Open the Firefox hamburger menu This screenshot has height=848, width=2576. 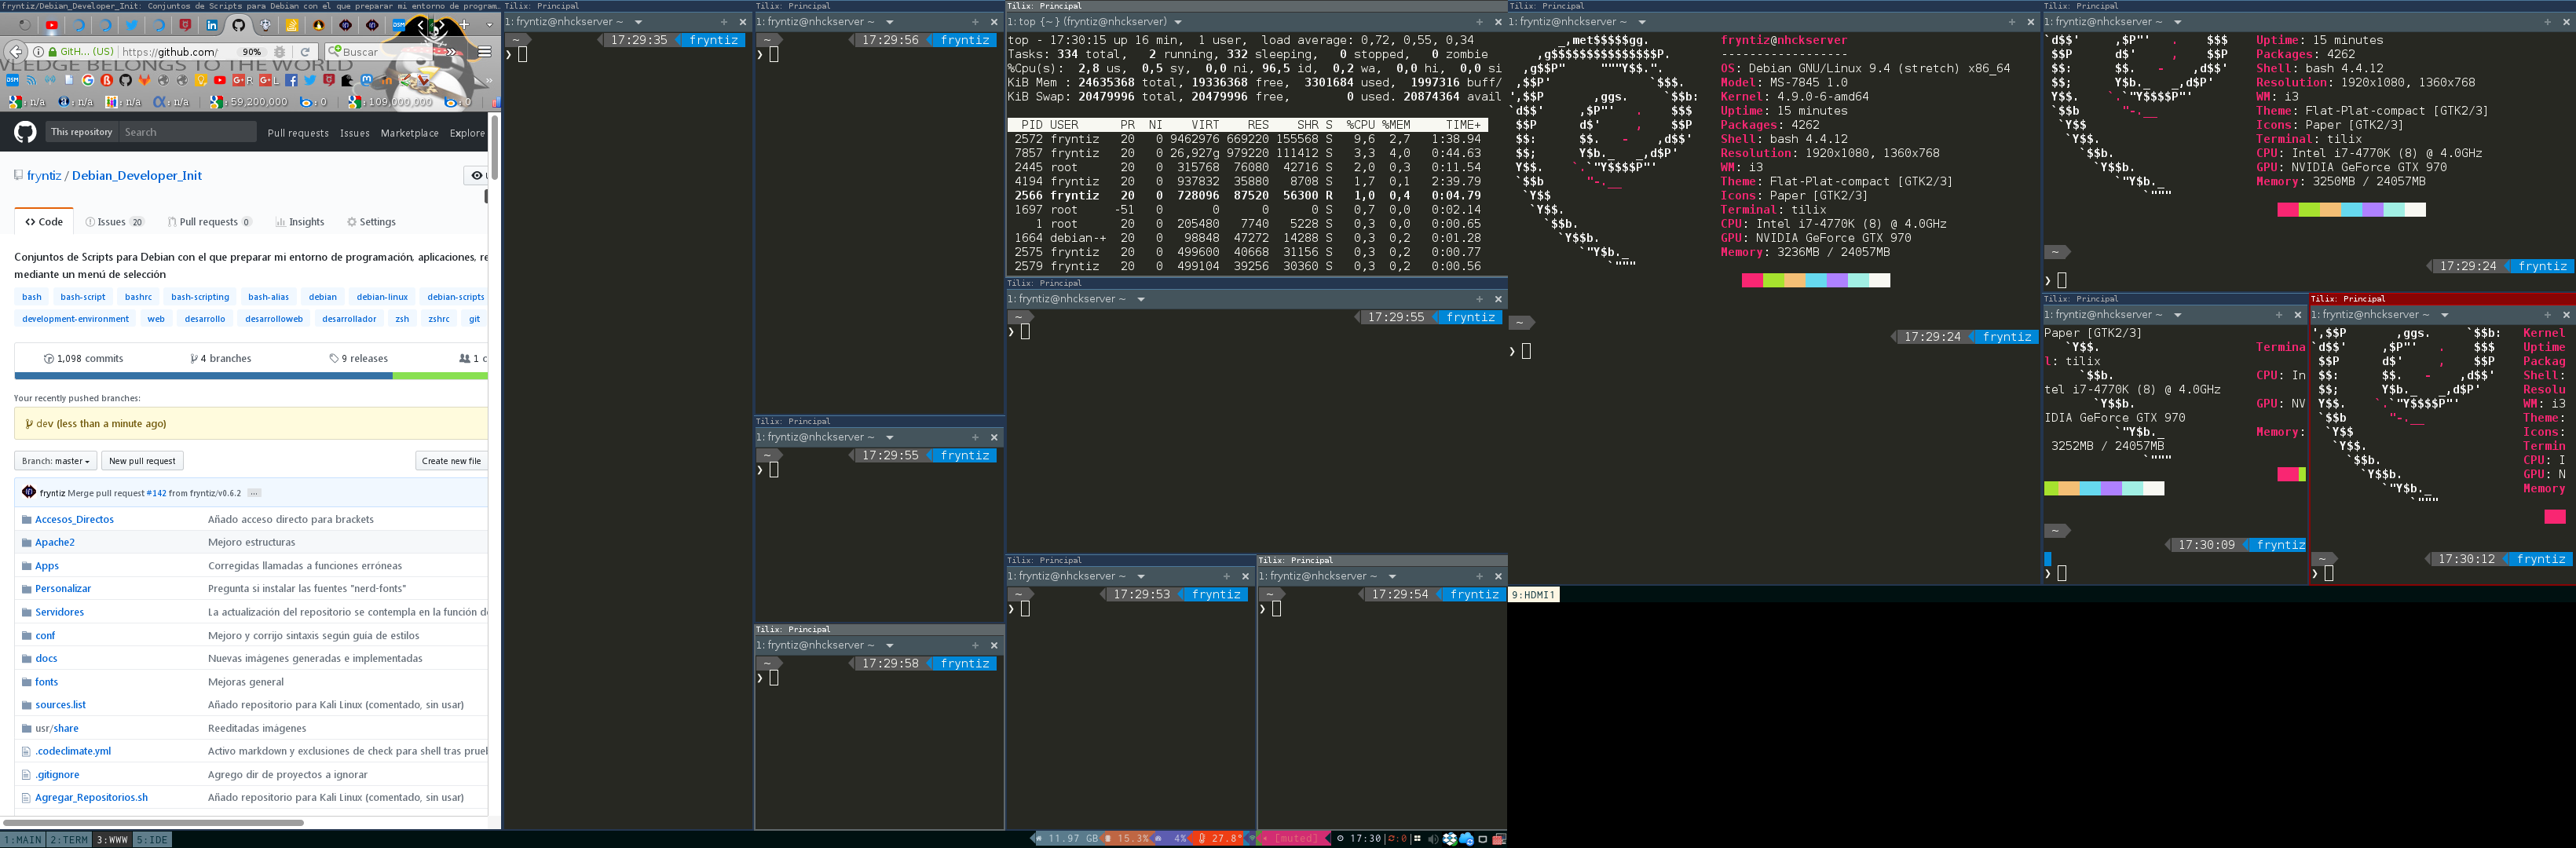click(x=484, y=51)
